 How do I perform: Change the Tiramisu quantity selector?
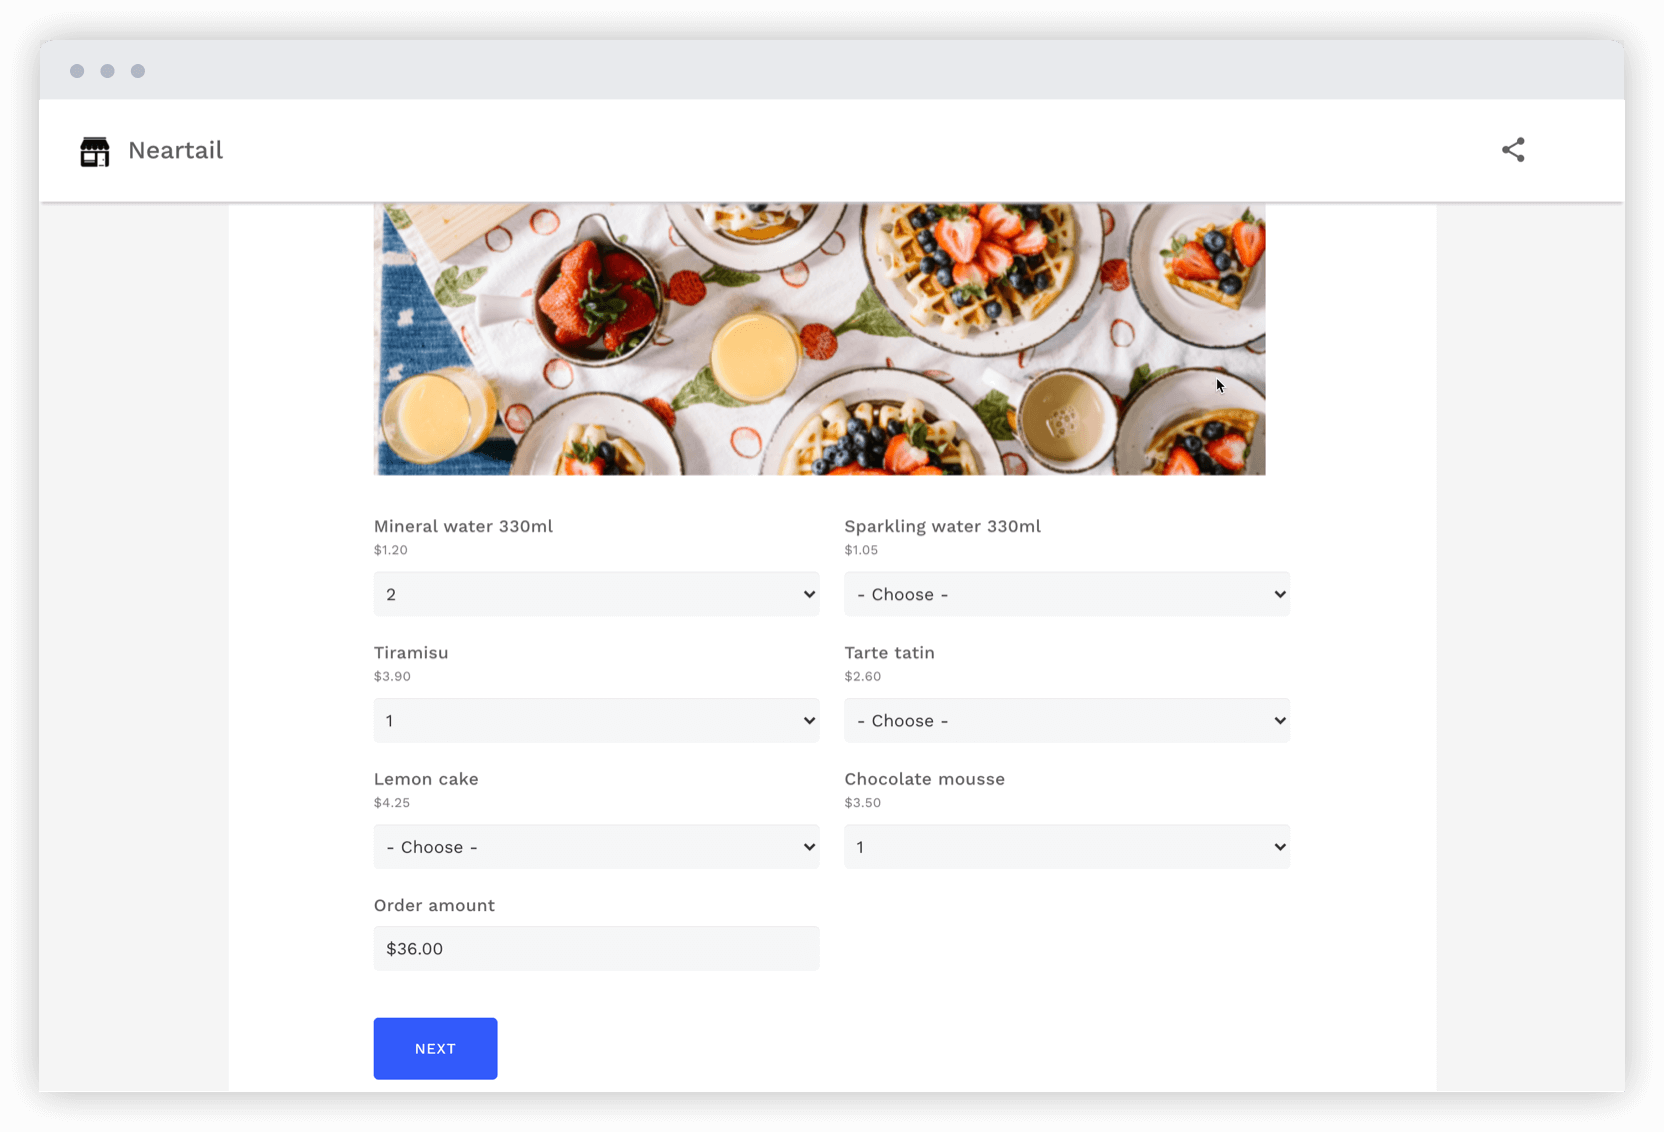596,720
